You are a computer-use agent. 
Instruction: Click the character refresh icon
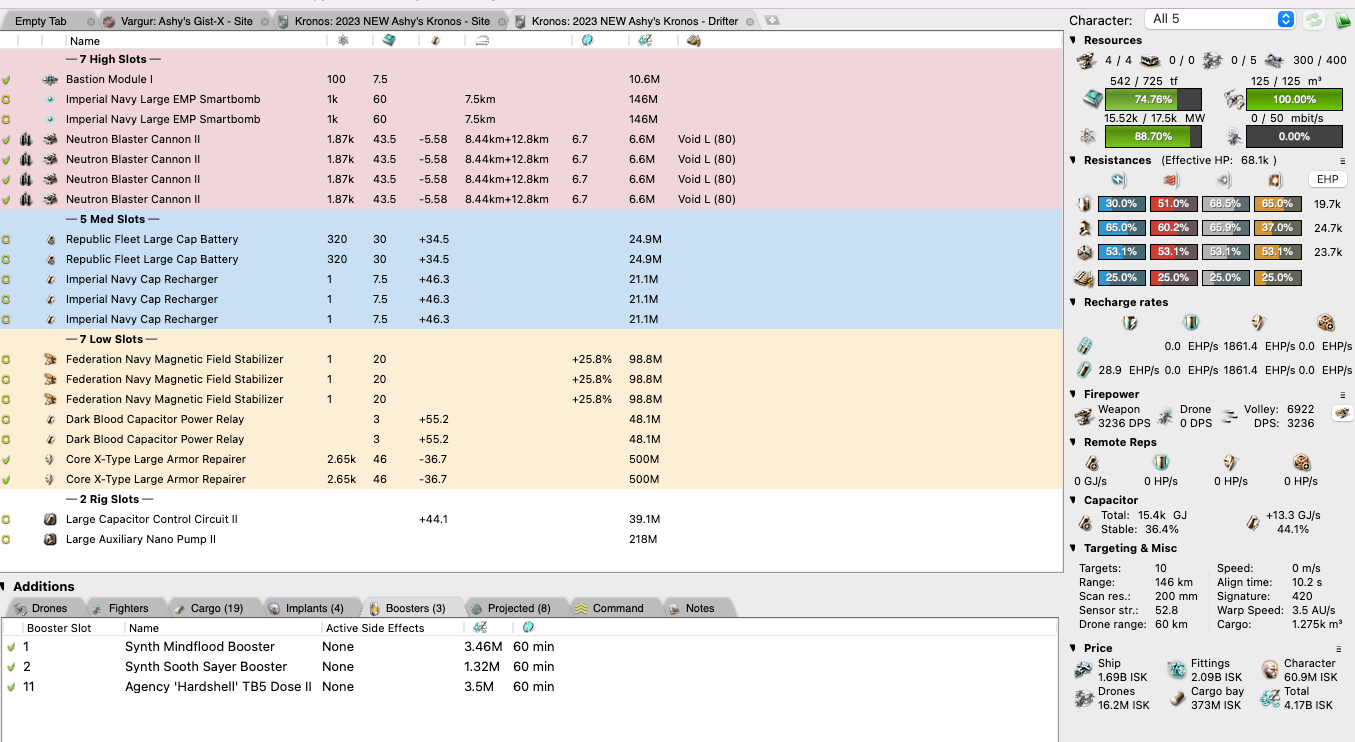[x=1313, y=20]
